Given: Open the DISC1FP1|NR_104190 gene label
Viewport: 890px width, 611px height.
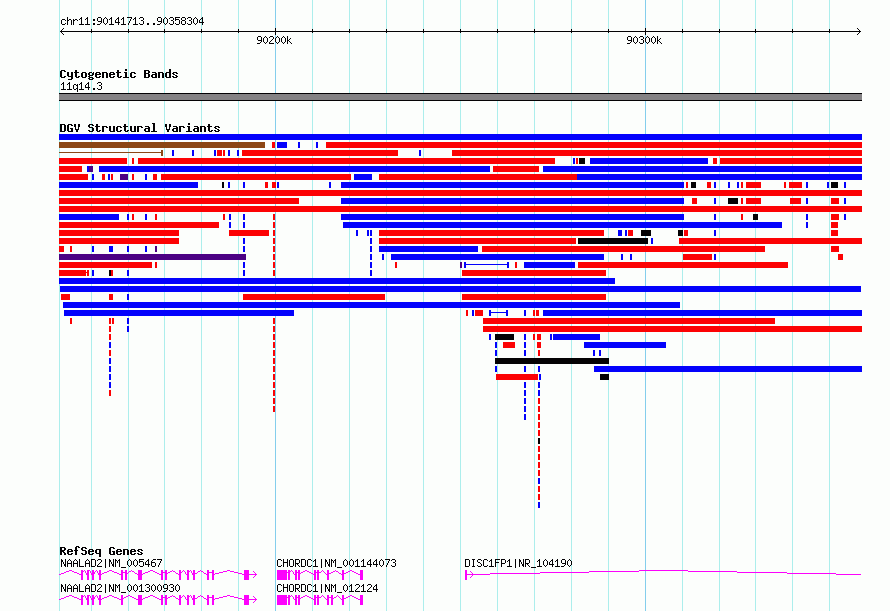Looking at the screenshot, I should point(518,563).
